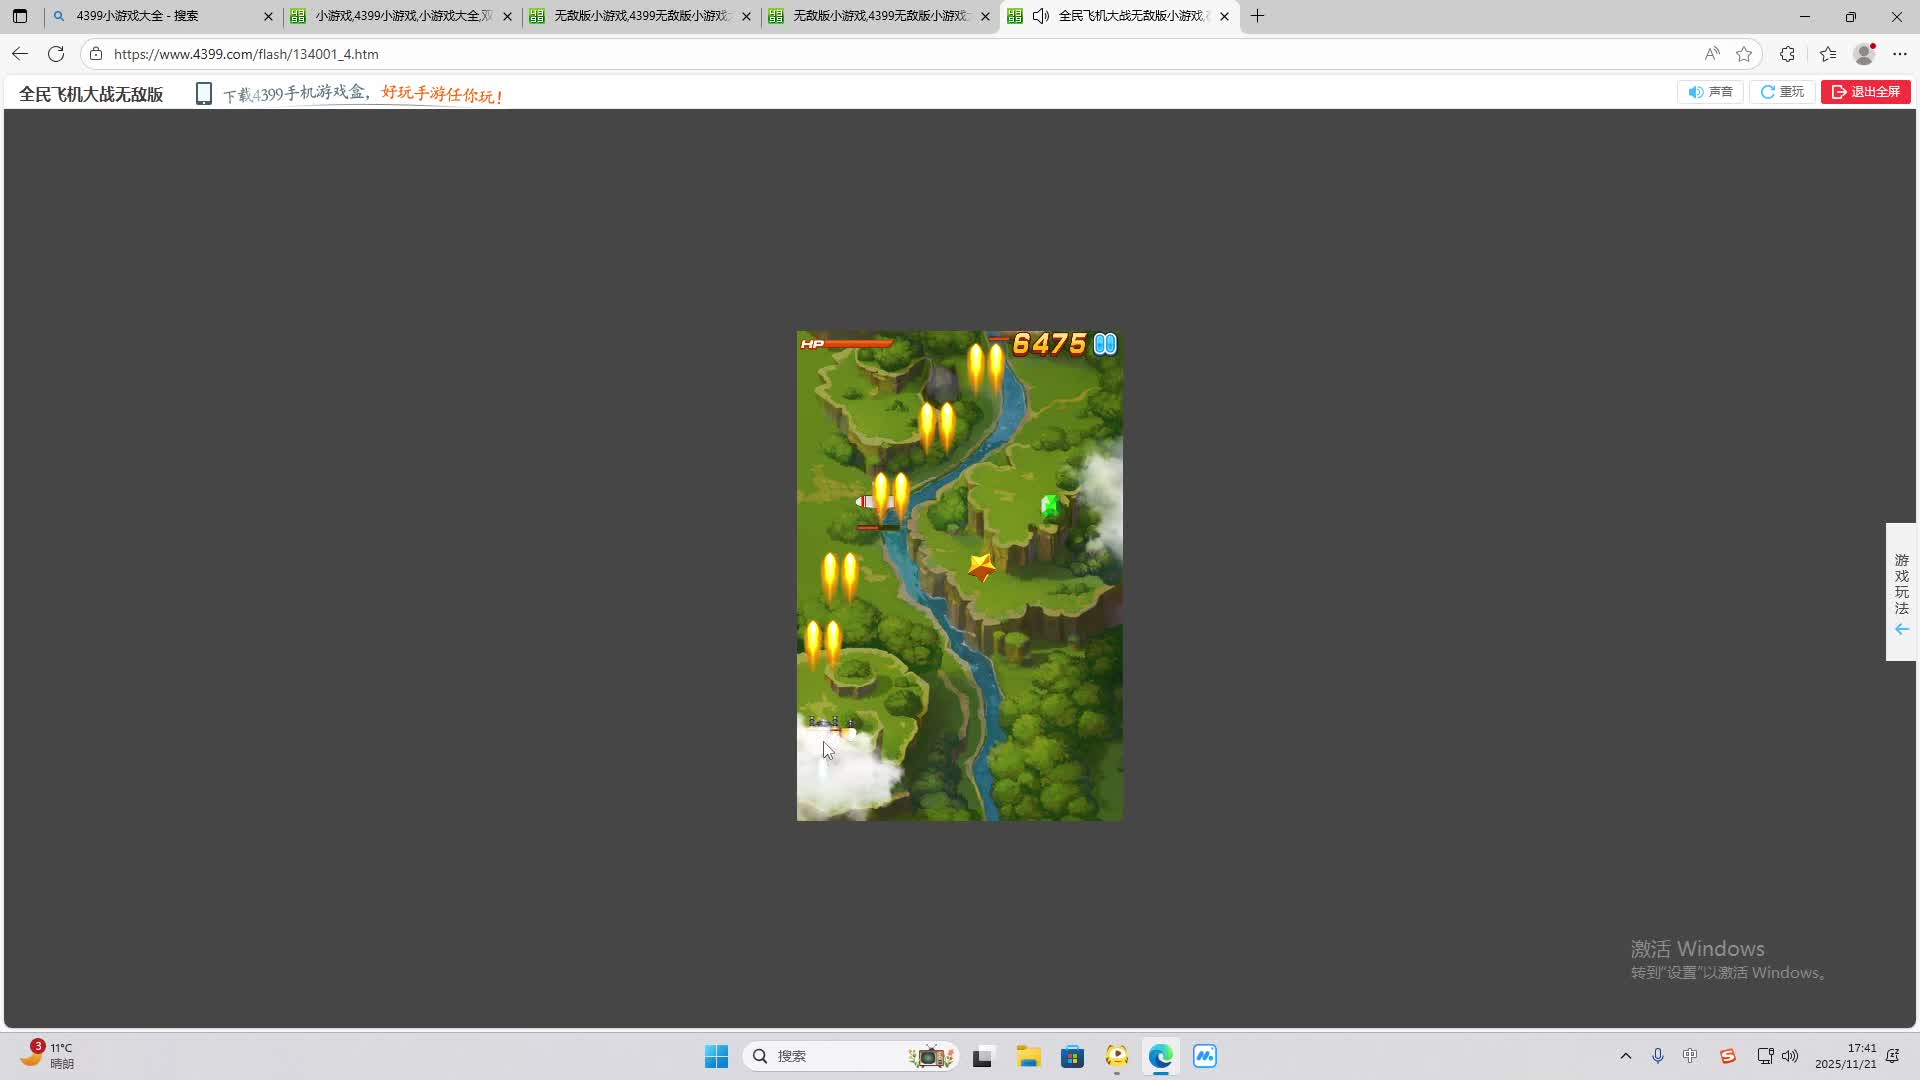
Task: Collect the green gem in the game
Action: click(1049, 506)
